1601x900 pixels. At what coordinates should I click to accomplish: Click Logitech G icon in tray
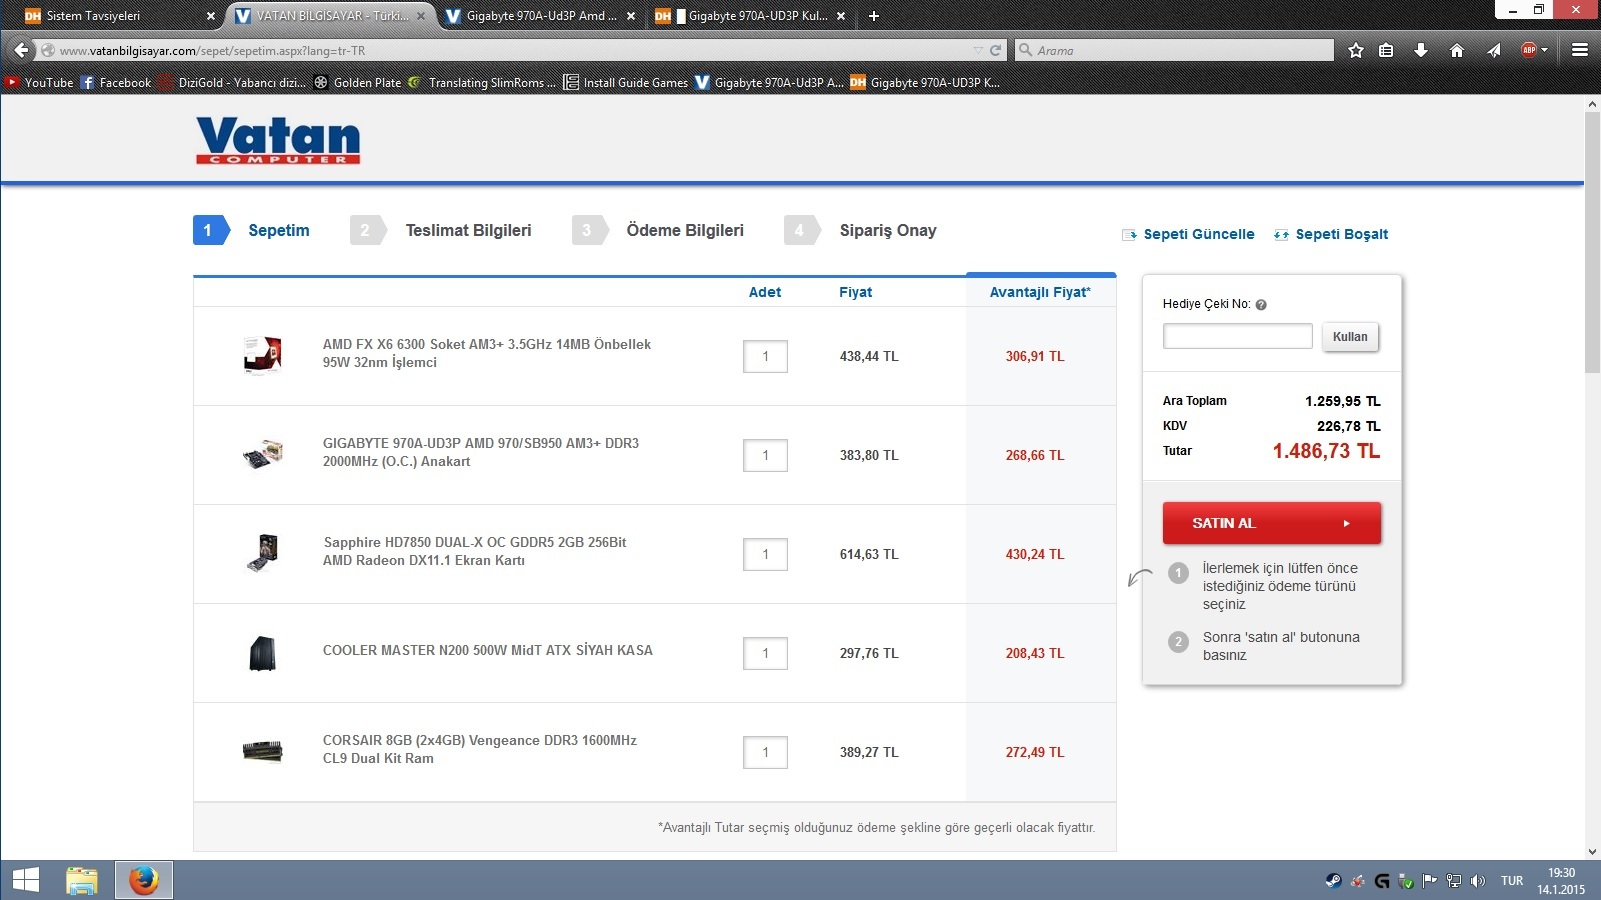pos(1382,881)
